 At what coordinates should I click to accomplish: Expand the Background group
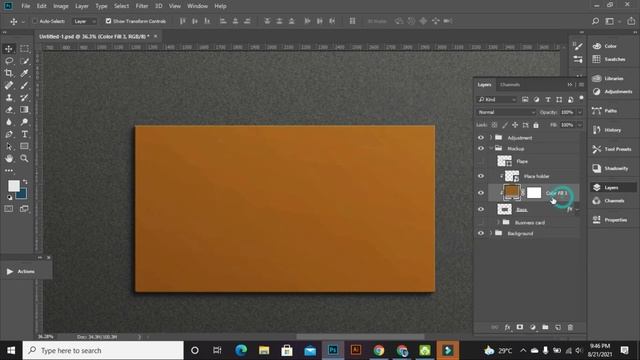[491, 233]
